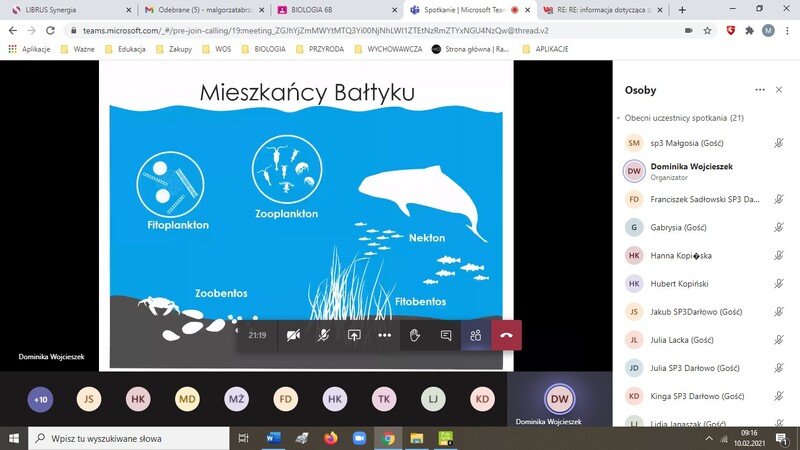Show the meeting chat conversation
800x450 pixels.
[446, 336]
